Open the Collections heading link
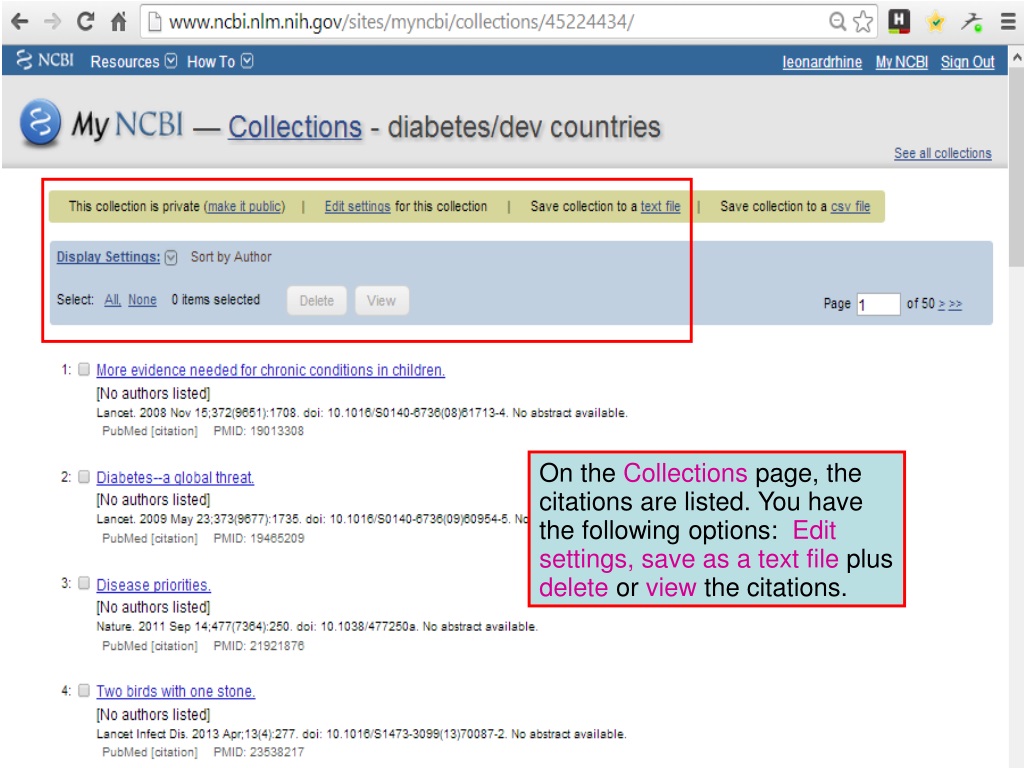The width and height of the screenshot is (1024, 768). (x=295, y=127)
